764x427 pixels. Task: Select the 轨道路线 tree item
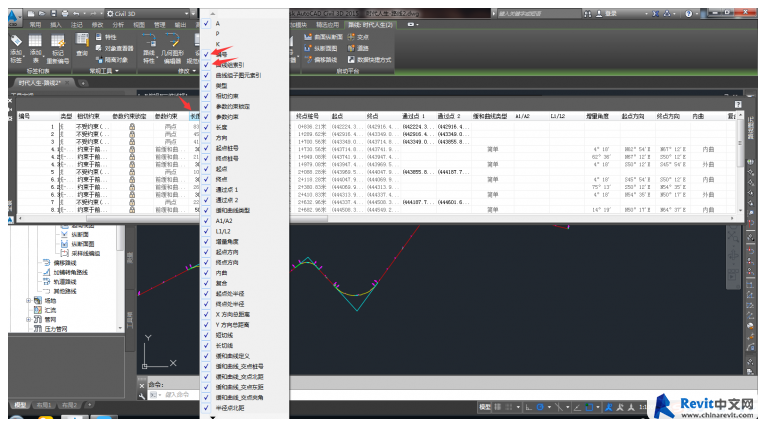coord(64,282)
